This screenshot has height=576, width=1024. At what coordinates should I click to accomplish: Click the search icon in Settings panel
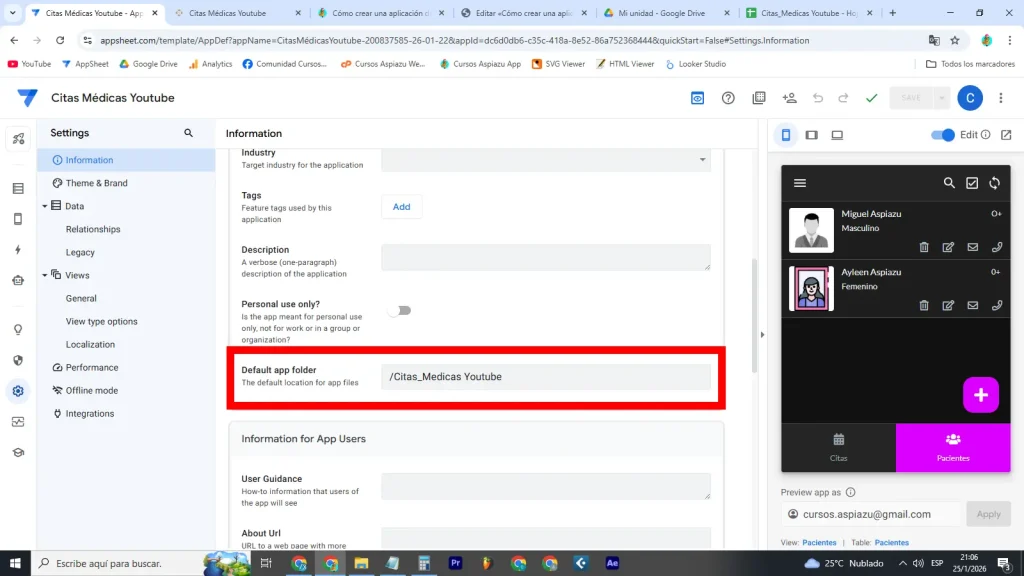[x=188, y=133]
